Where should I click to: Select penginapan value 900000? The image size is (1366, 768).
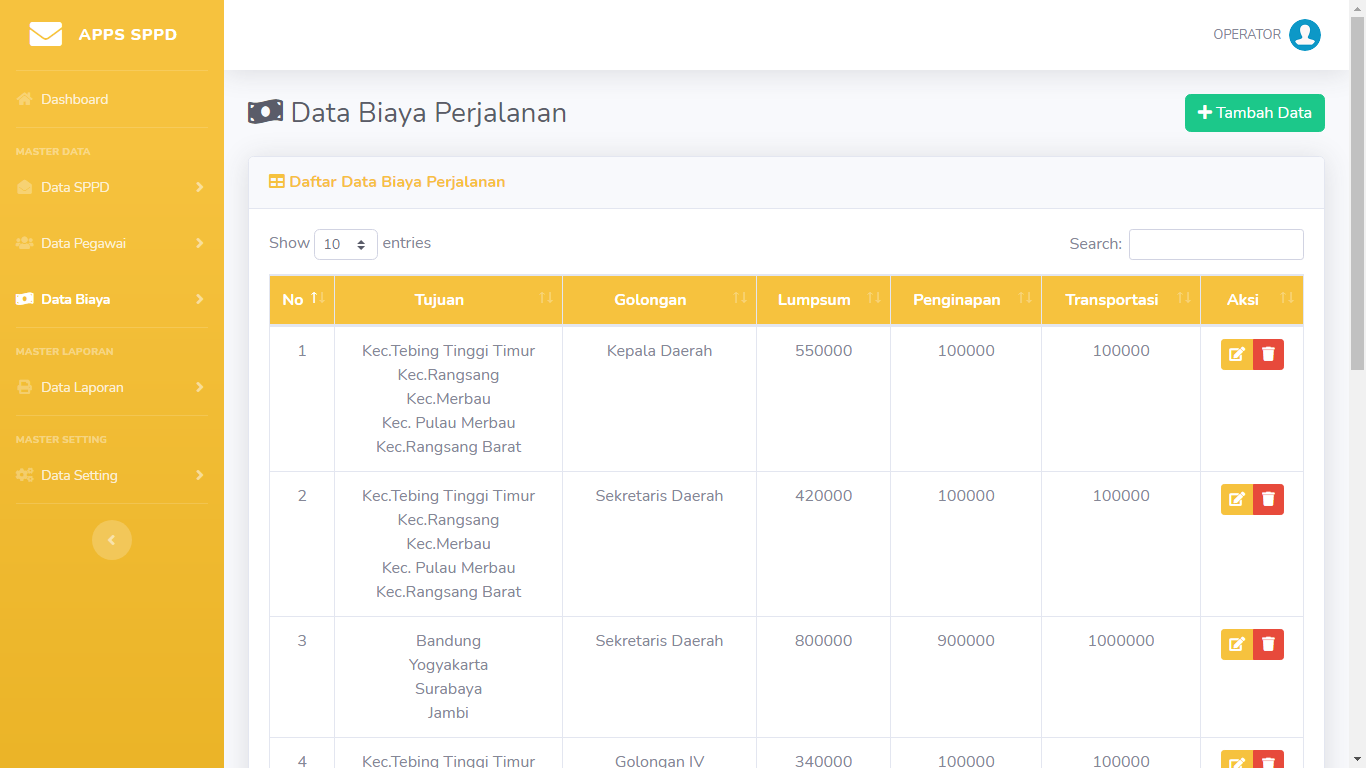pos(966,641)
